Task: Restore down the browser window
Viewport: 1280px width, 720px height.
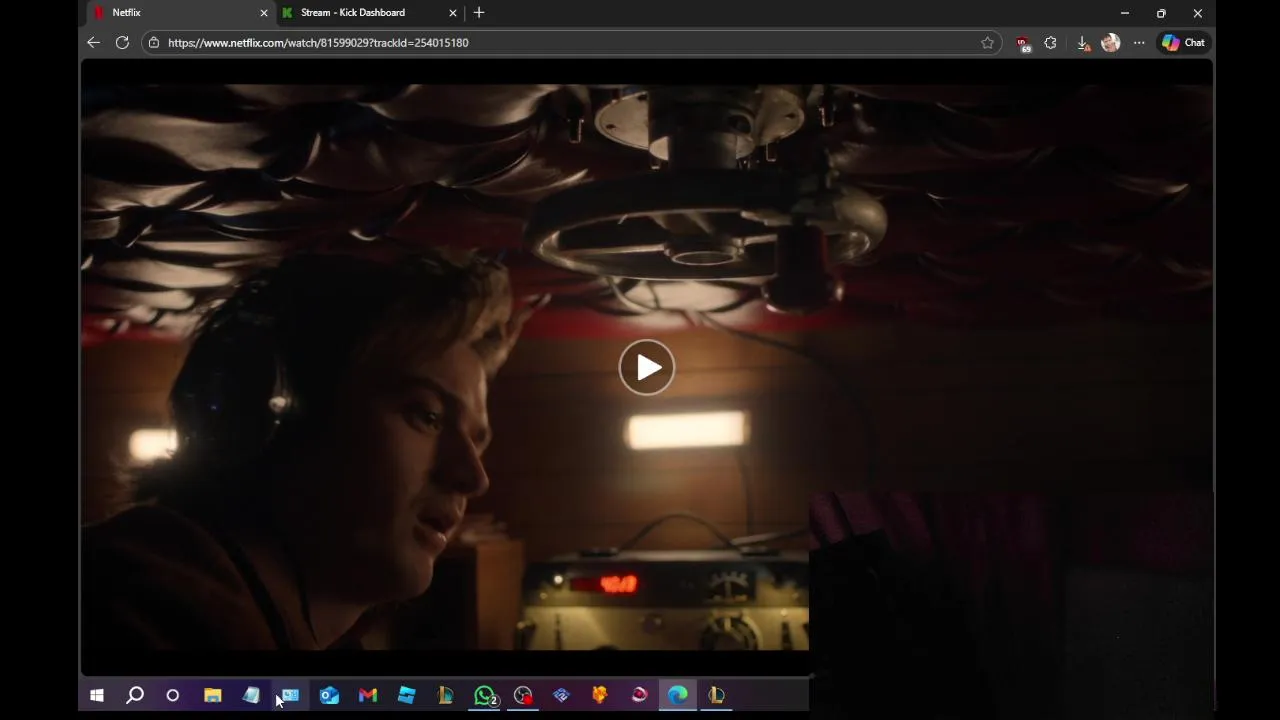Action: coord(1161,13)
